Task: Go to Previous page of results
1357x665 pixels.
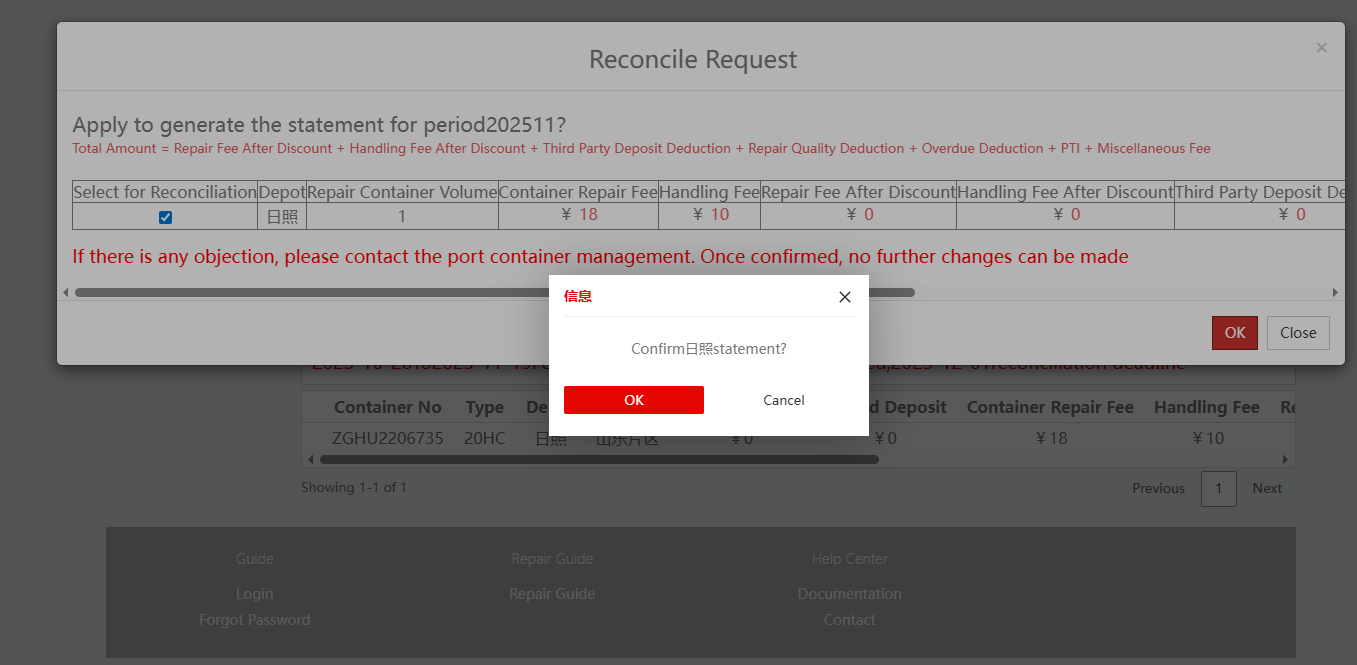Action: click(1158, 488)
